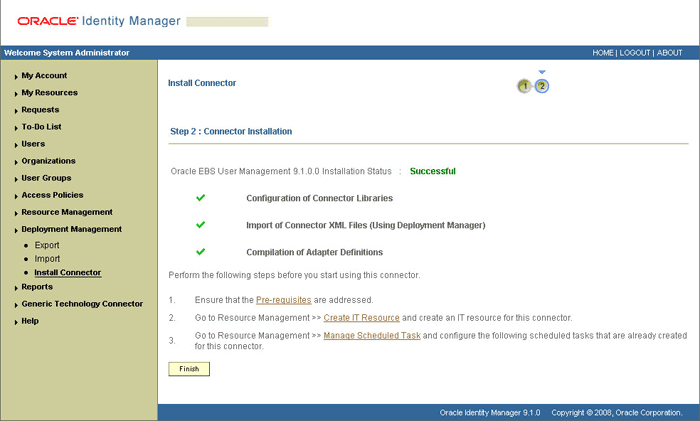Viewport: 700px width, 421px height.
Task: Open Deployment Management menu
Action: (71, 229)
